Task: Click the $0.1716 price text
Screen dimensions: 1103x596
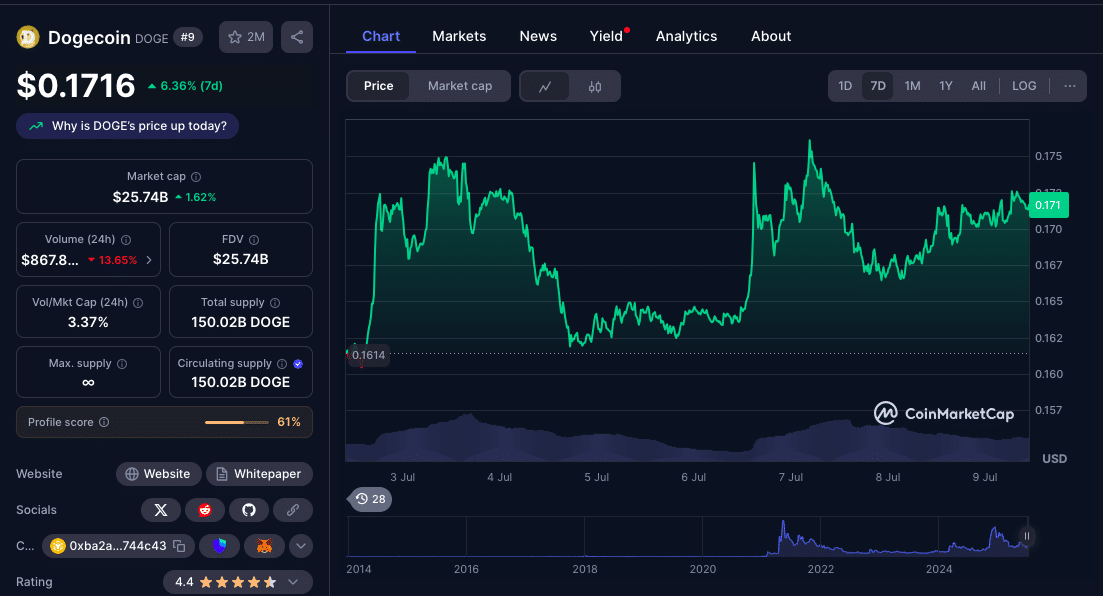Action: [76, 86]
